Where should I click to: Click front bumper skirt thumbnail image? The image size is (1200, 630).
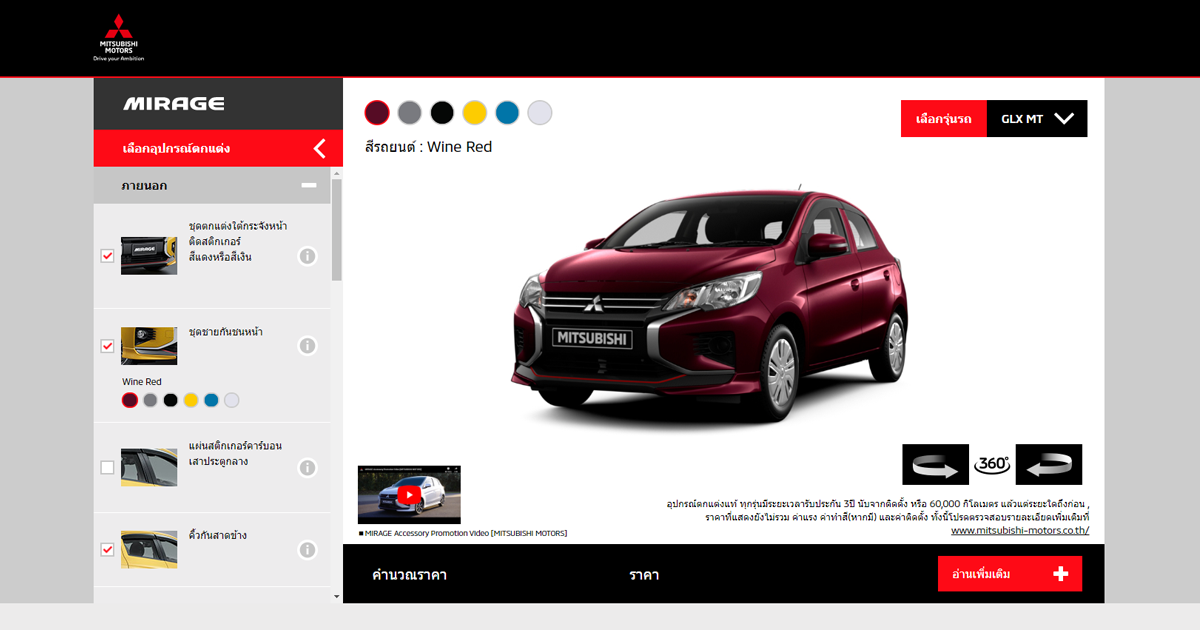(x=149, y=346)
